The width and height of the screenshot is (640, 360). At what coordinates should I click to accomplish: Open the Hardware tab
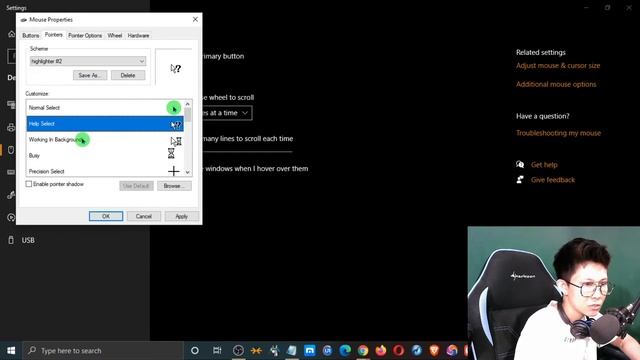[x=138, y=36]
